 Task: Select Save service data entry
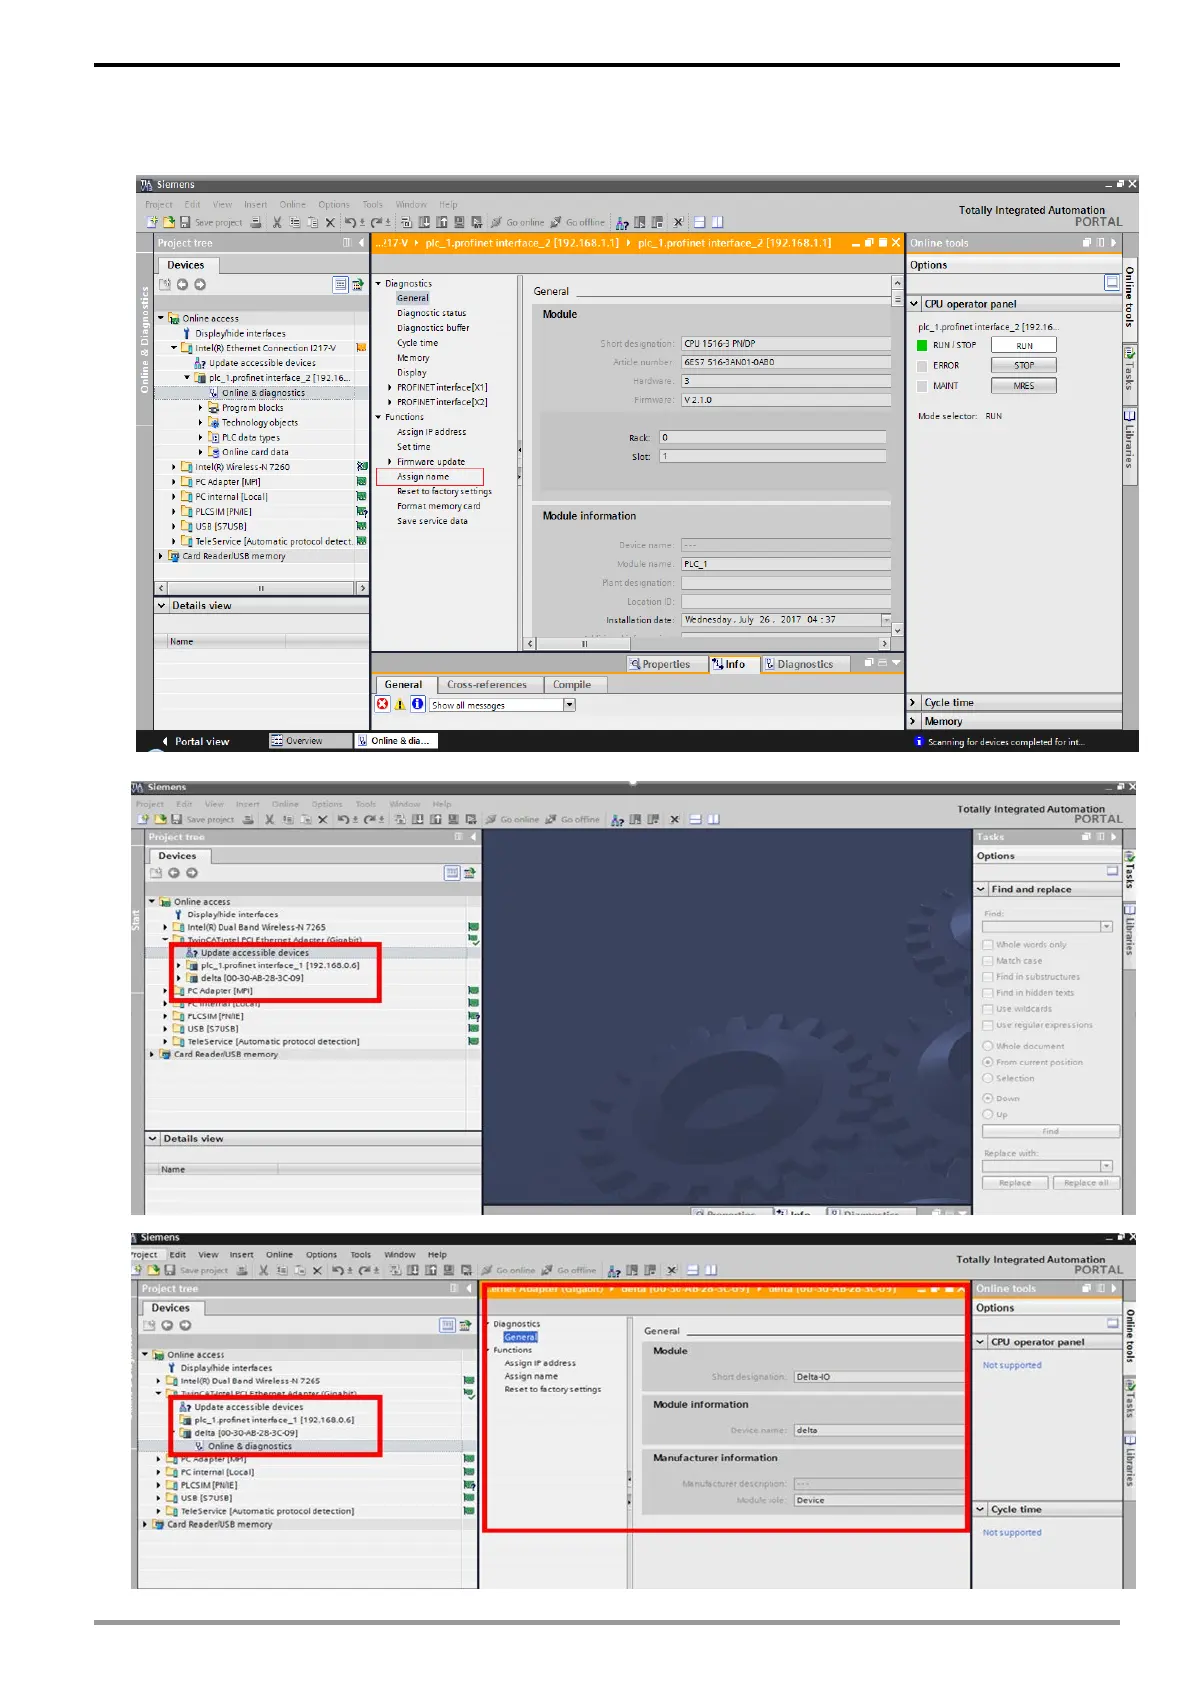[432, 521]
